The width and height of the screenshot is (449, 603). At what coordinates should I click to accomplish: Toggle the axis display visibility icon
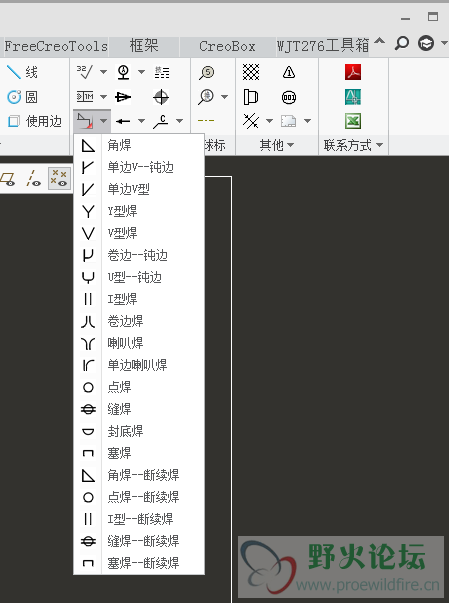[33, 178]
